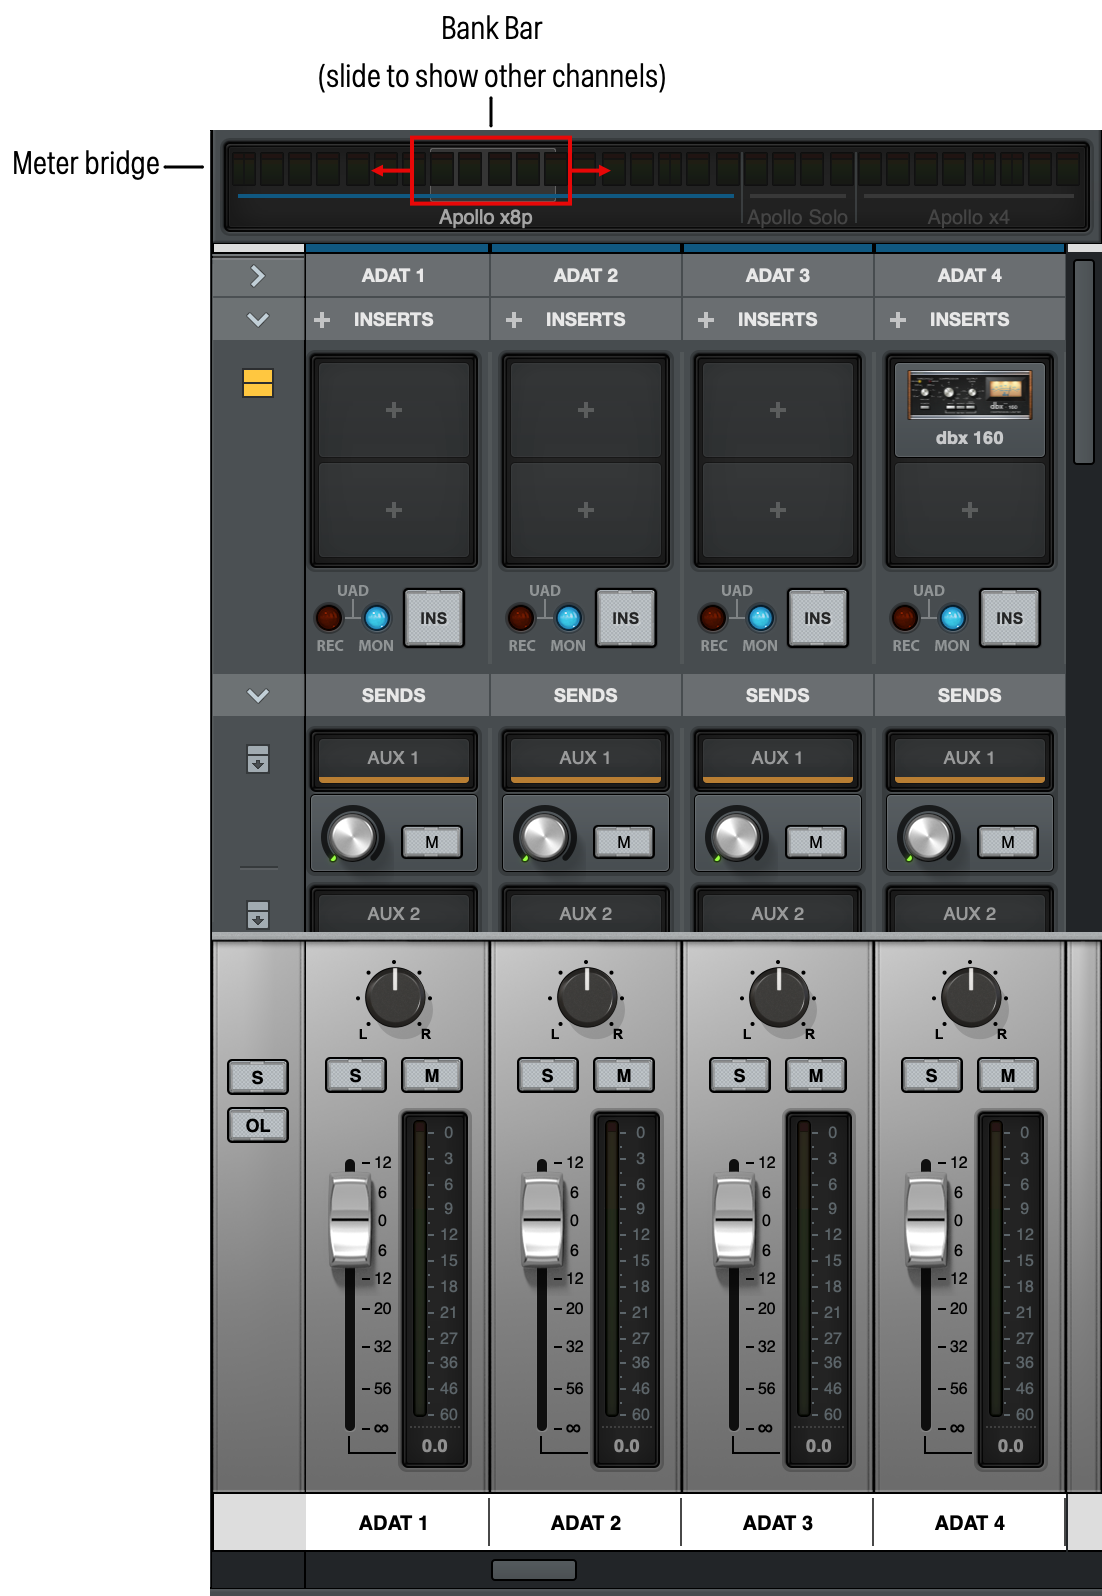The image size is (1102, 1596).
Task: Add a plugin in ADAT 1's second insert slot
Action: (394, 510)
